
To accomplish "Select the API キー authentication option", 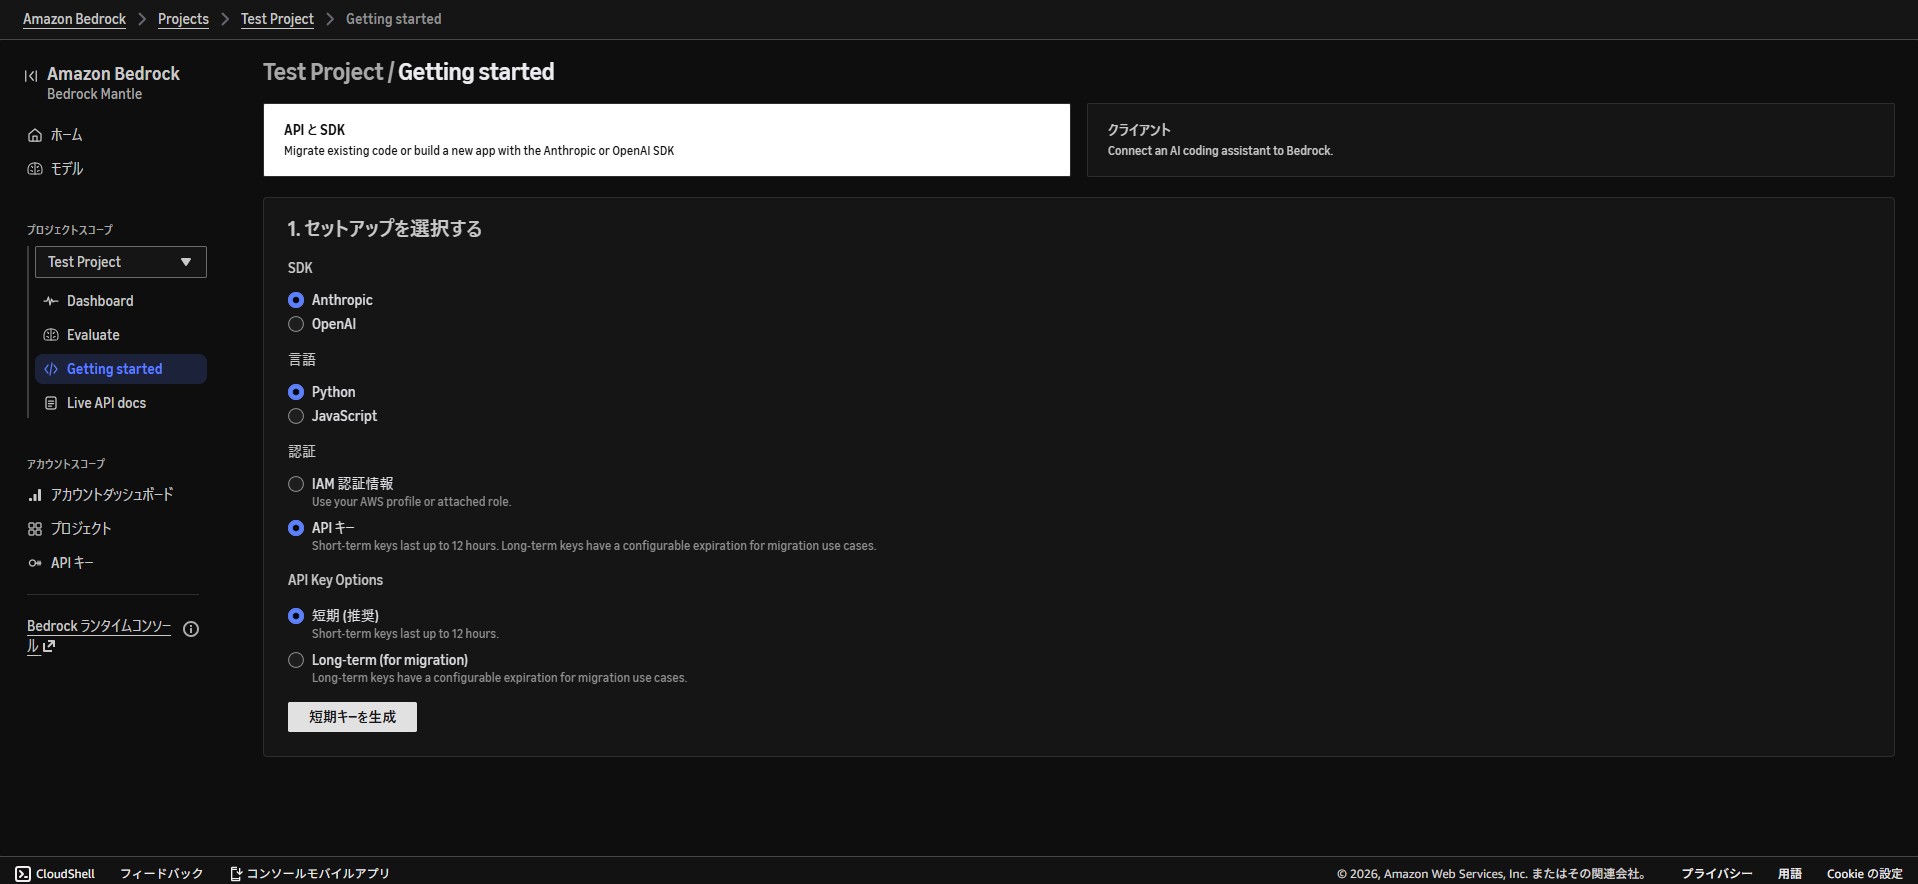I will coord(296,528).
